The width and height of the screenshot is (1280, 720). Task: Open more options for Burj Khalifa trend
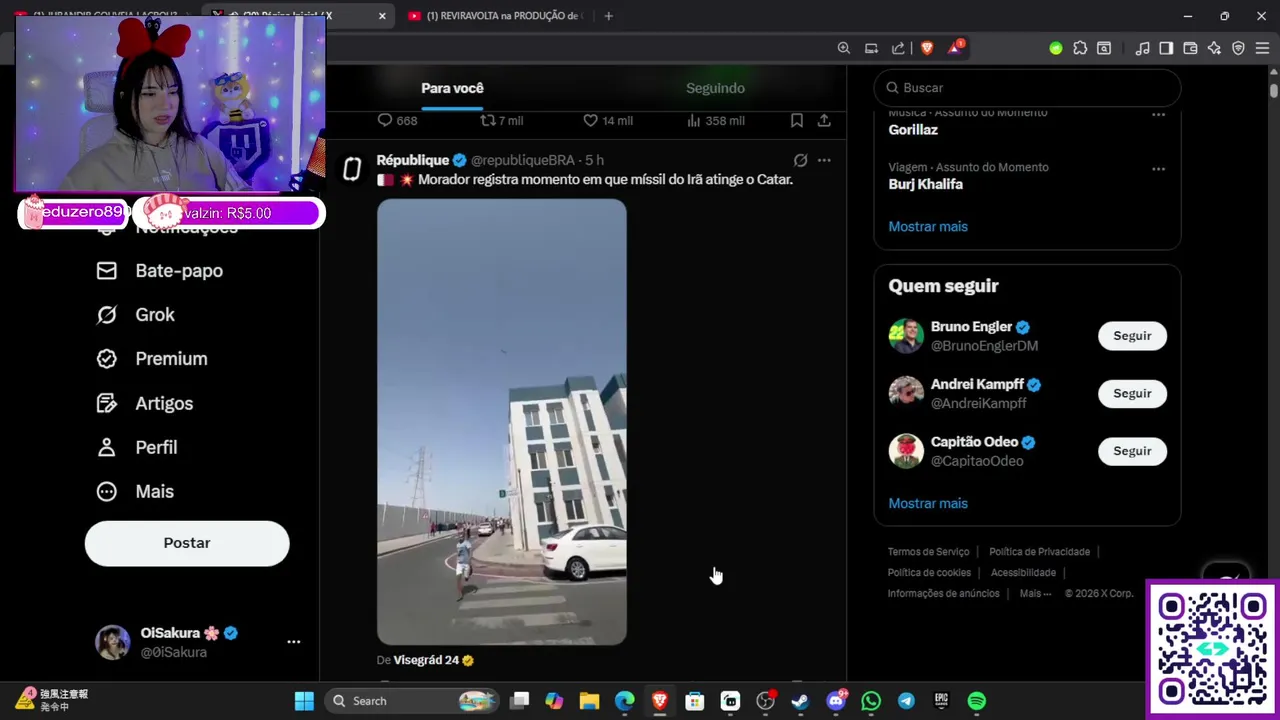click(1158, 168)
